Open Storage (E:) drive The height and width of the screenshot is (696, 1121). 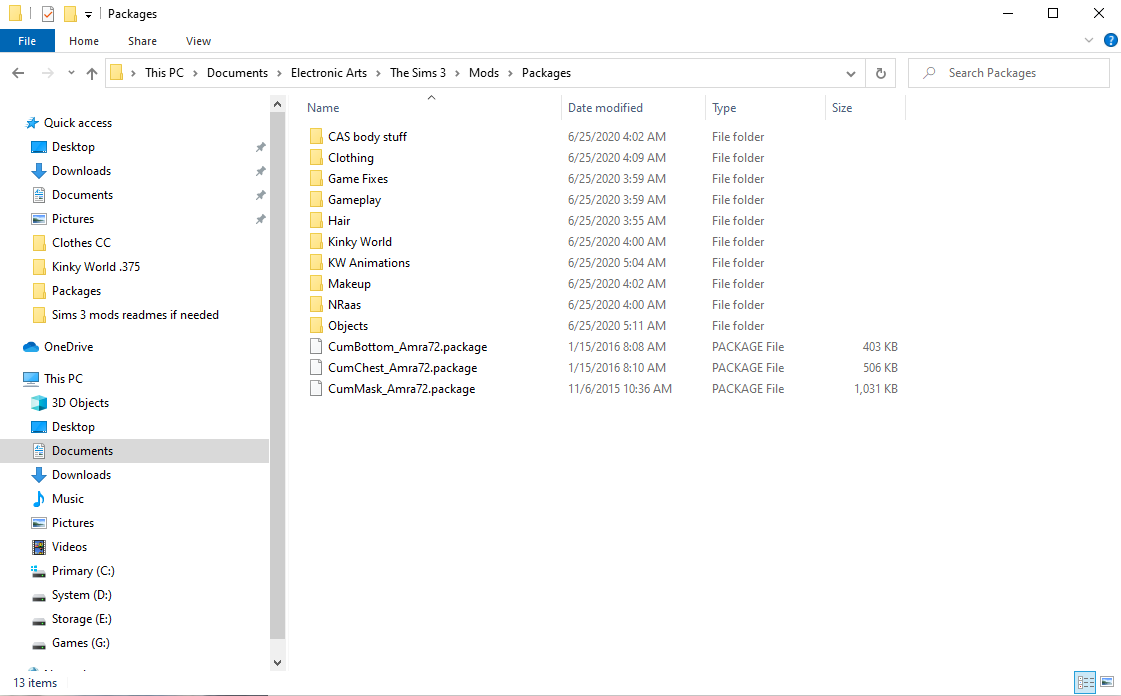82,619
